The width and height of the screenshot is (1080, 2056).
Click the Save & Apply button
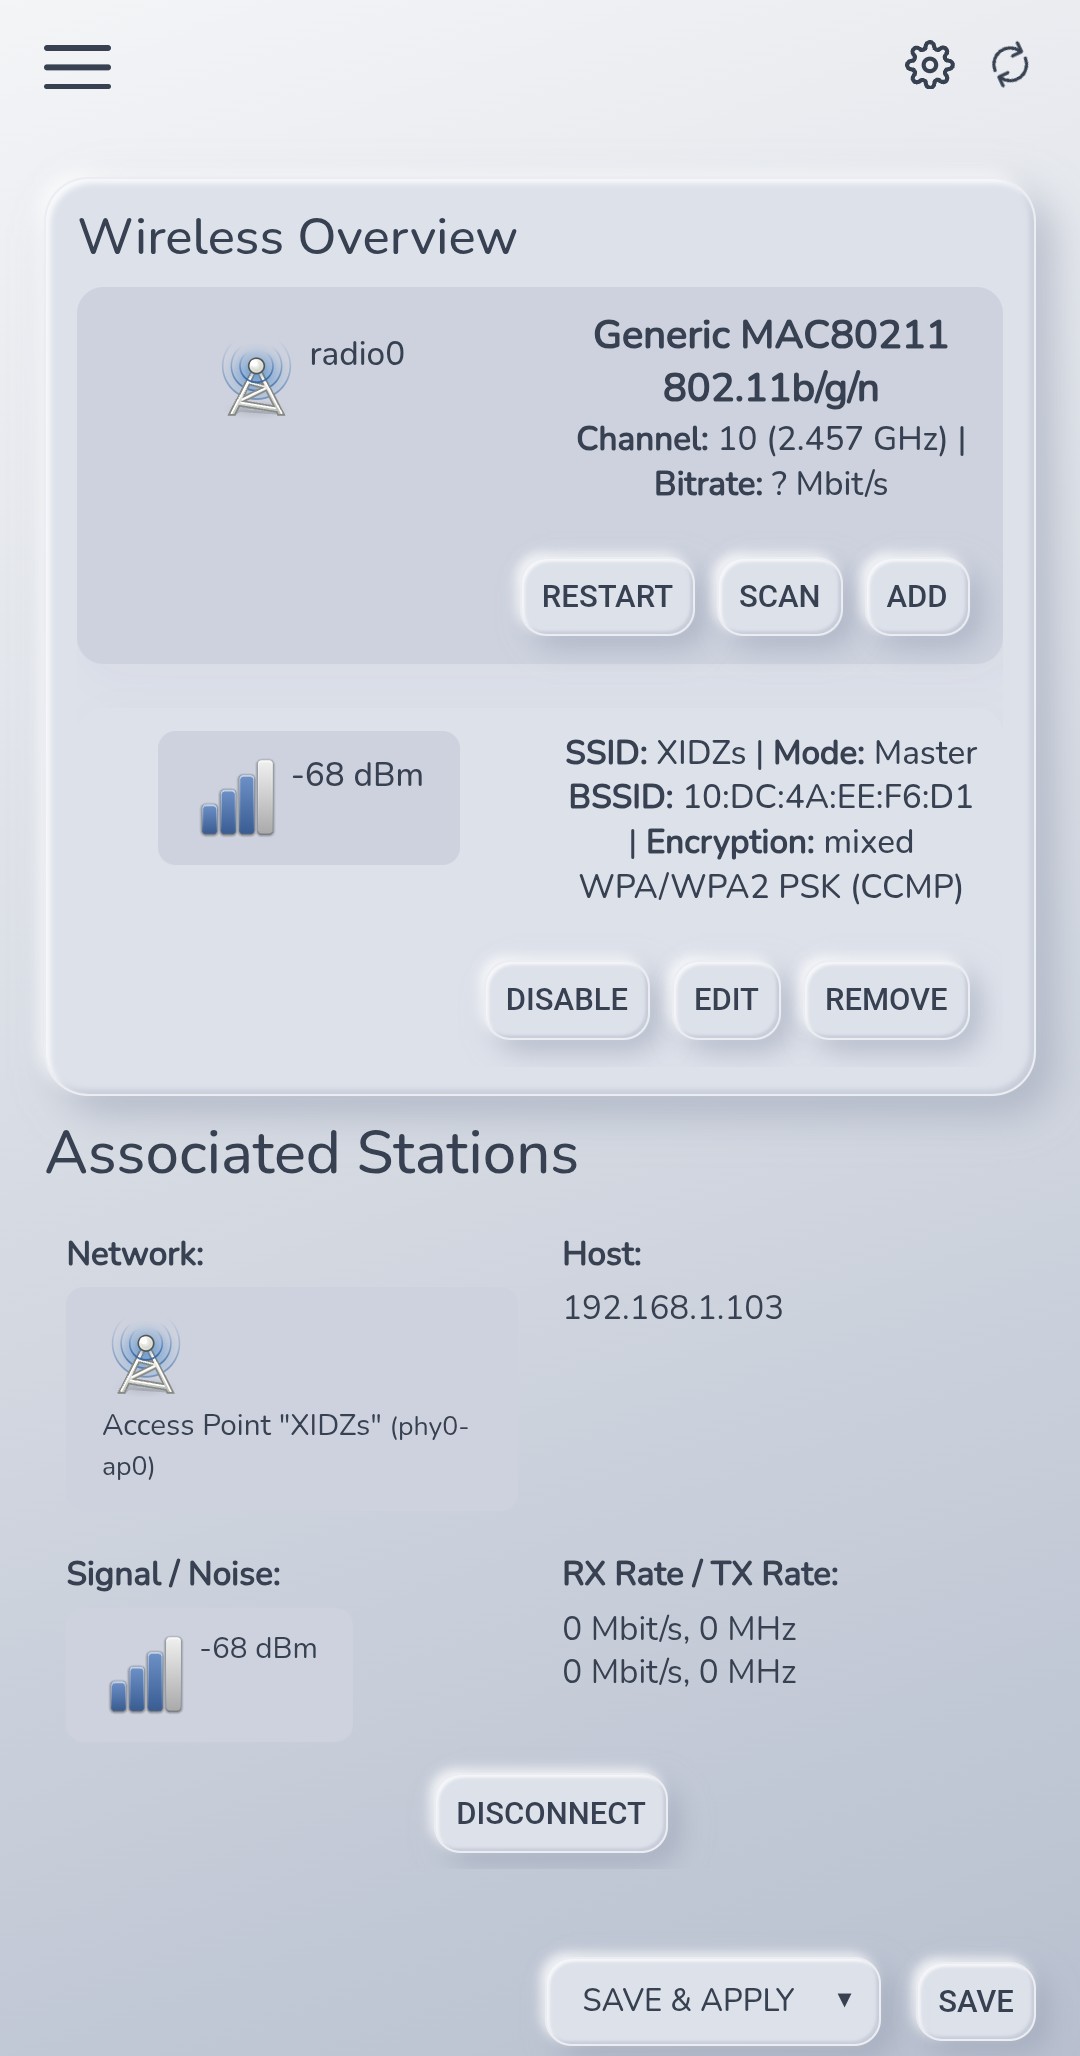click(688, 2000)
